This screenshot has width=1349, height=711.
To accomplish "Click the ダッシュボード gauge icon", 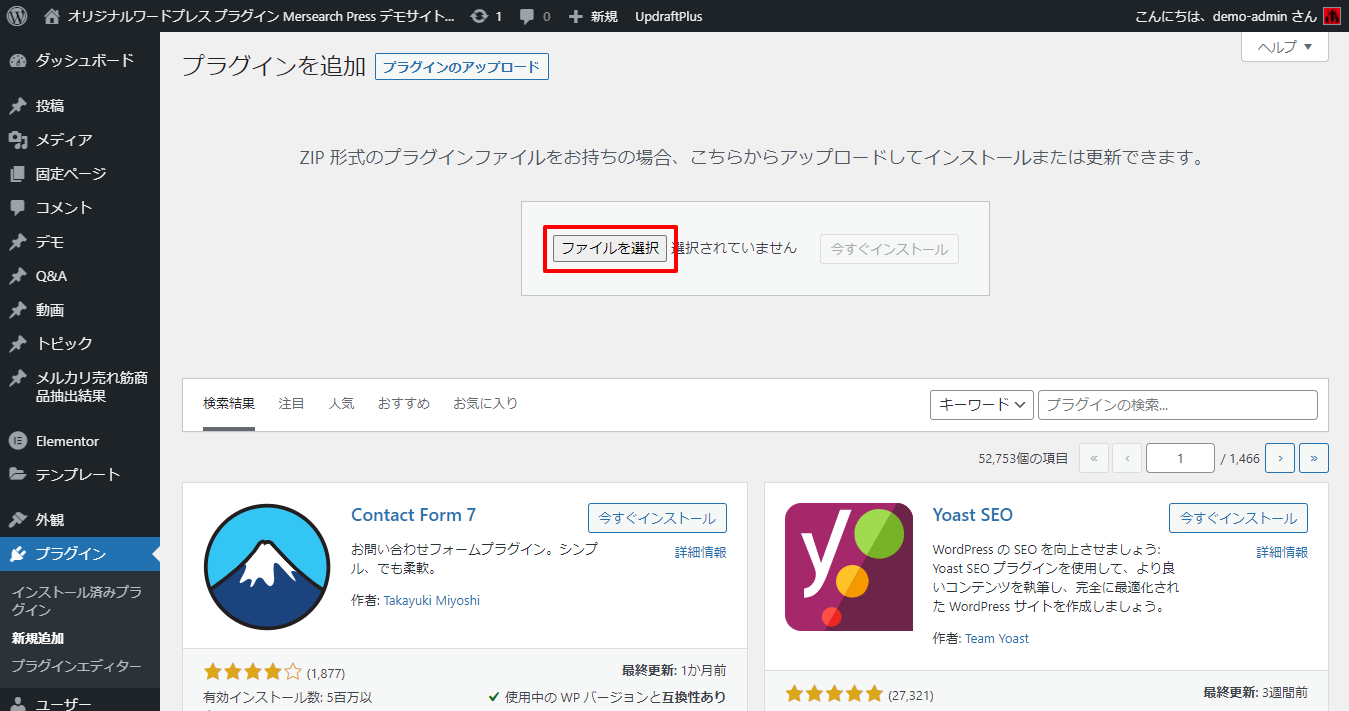I will 17,60.
